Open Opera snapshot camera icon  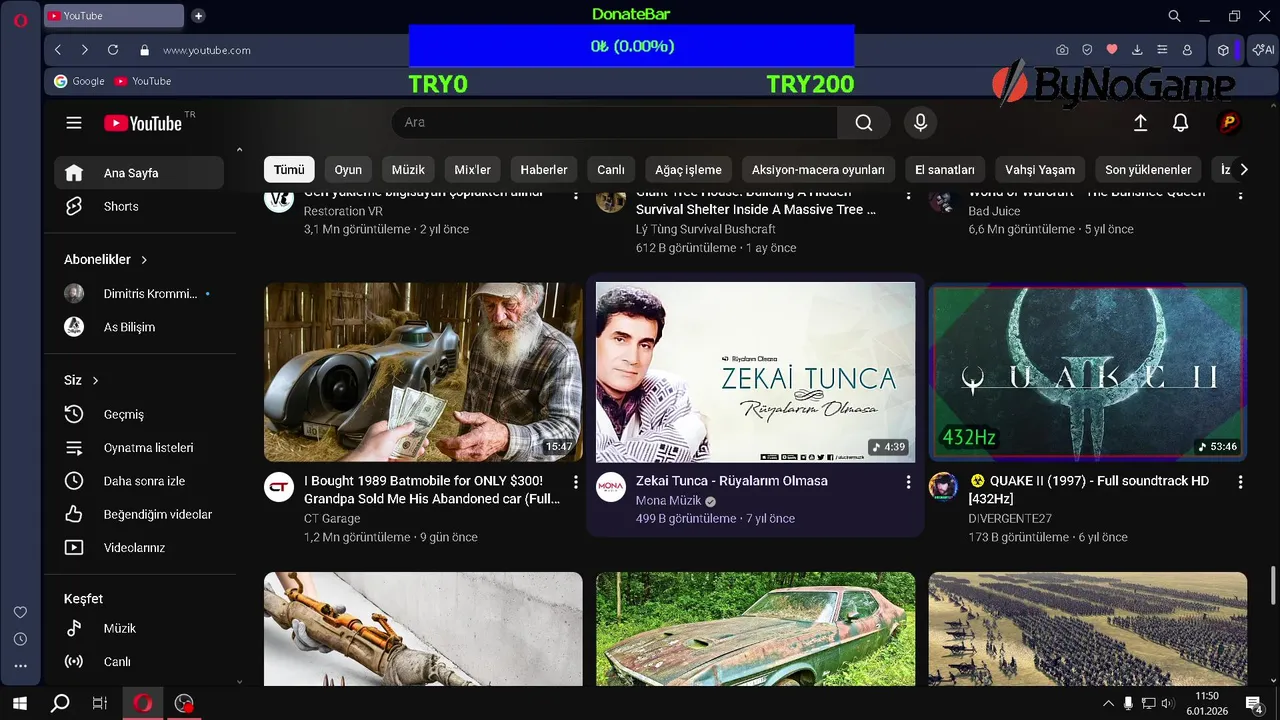point(1062,50)
